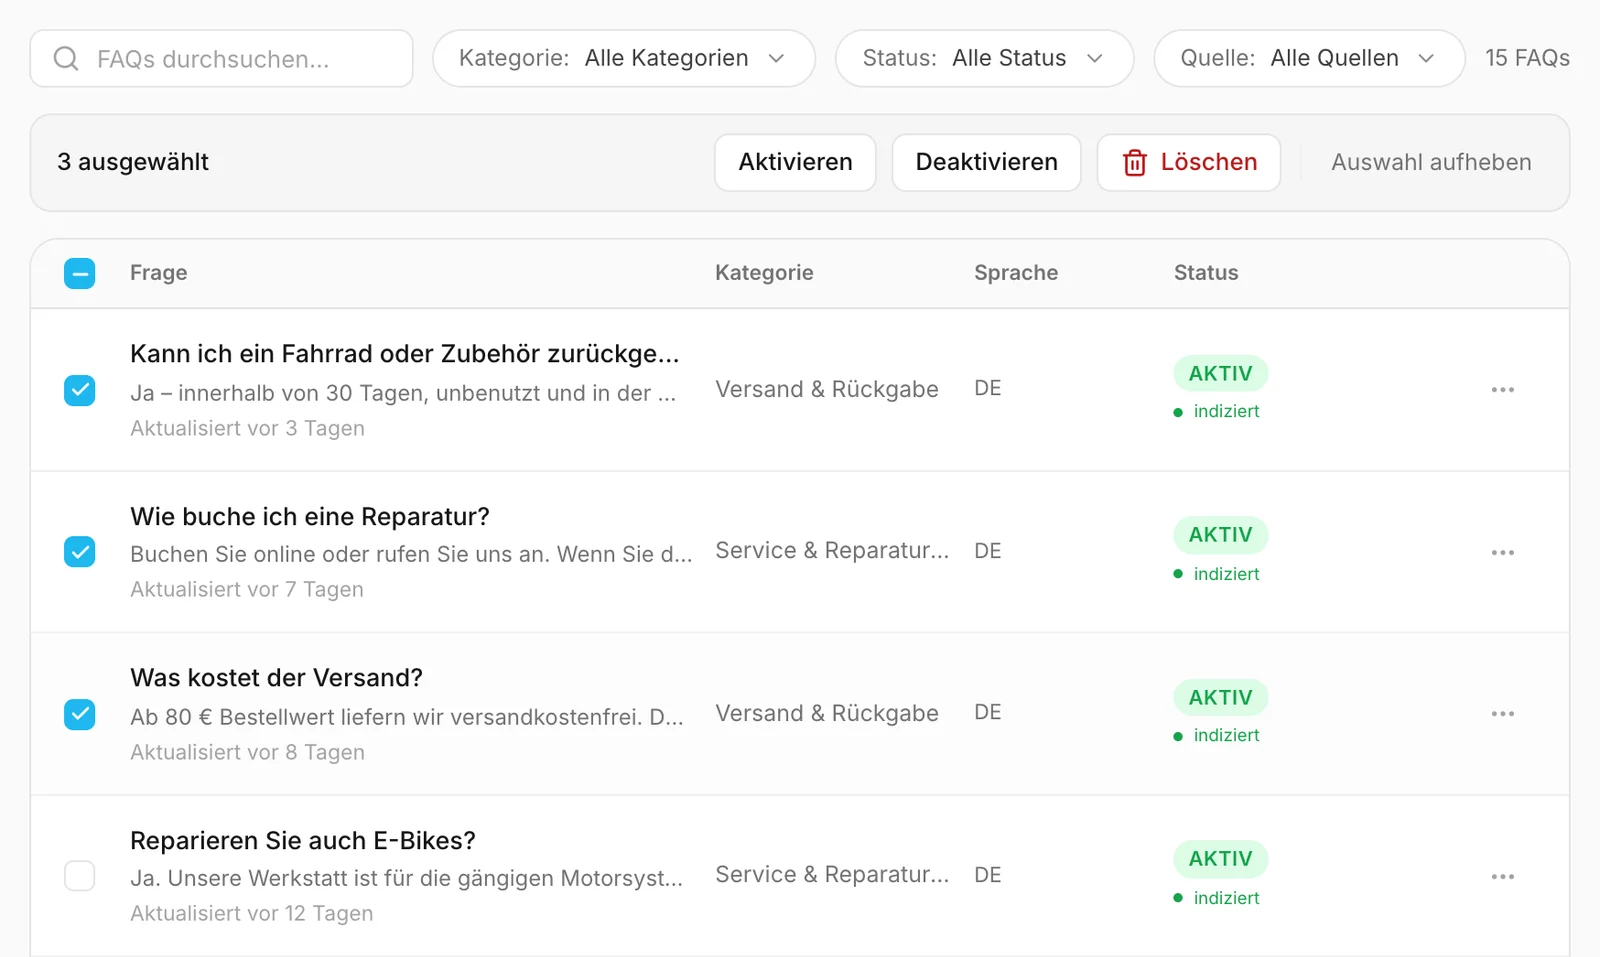
Task: Click AKTIV badge in 'Wie buche ich eine Reparatur?' row
Action: (1220, 535)
